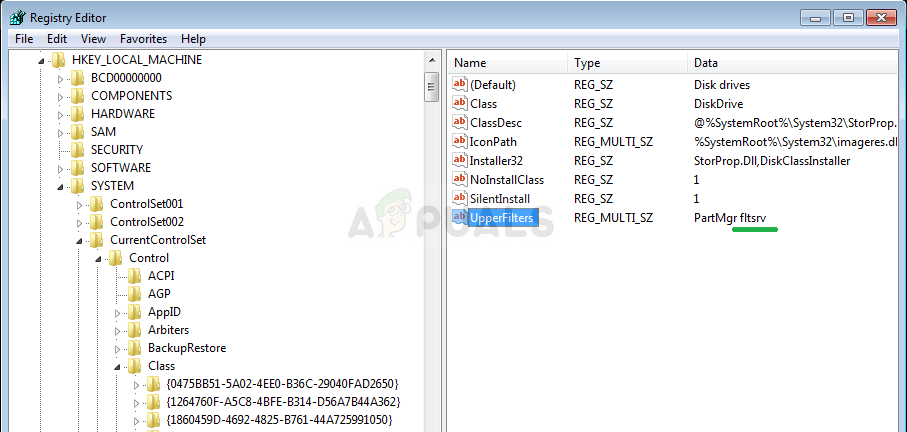Collapse the Class key
907x432 pixels.
[117, 367]
